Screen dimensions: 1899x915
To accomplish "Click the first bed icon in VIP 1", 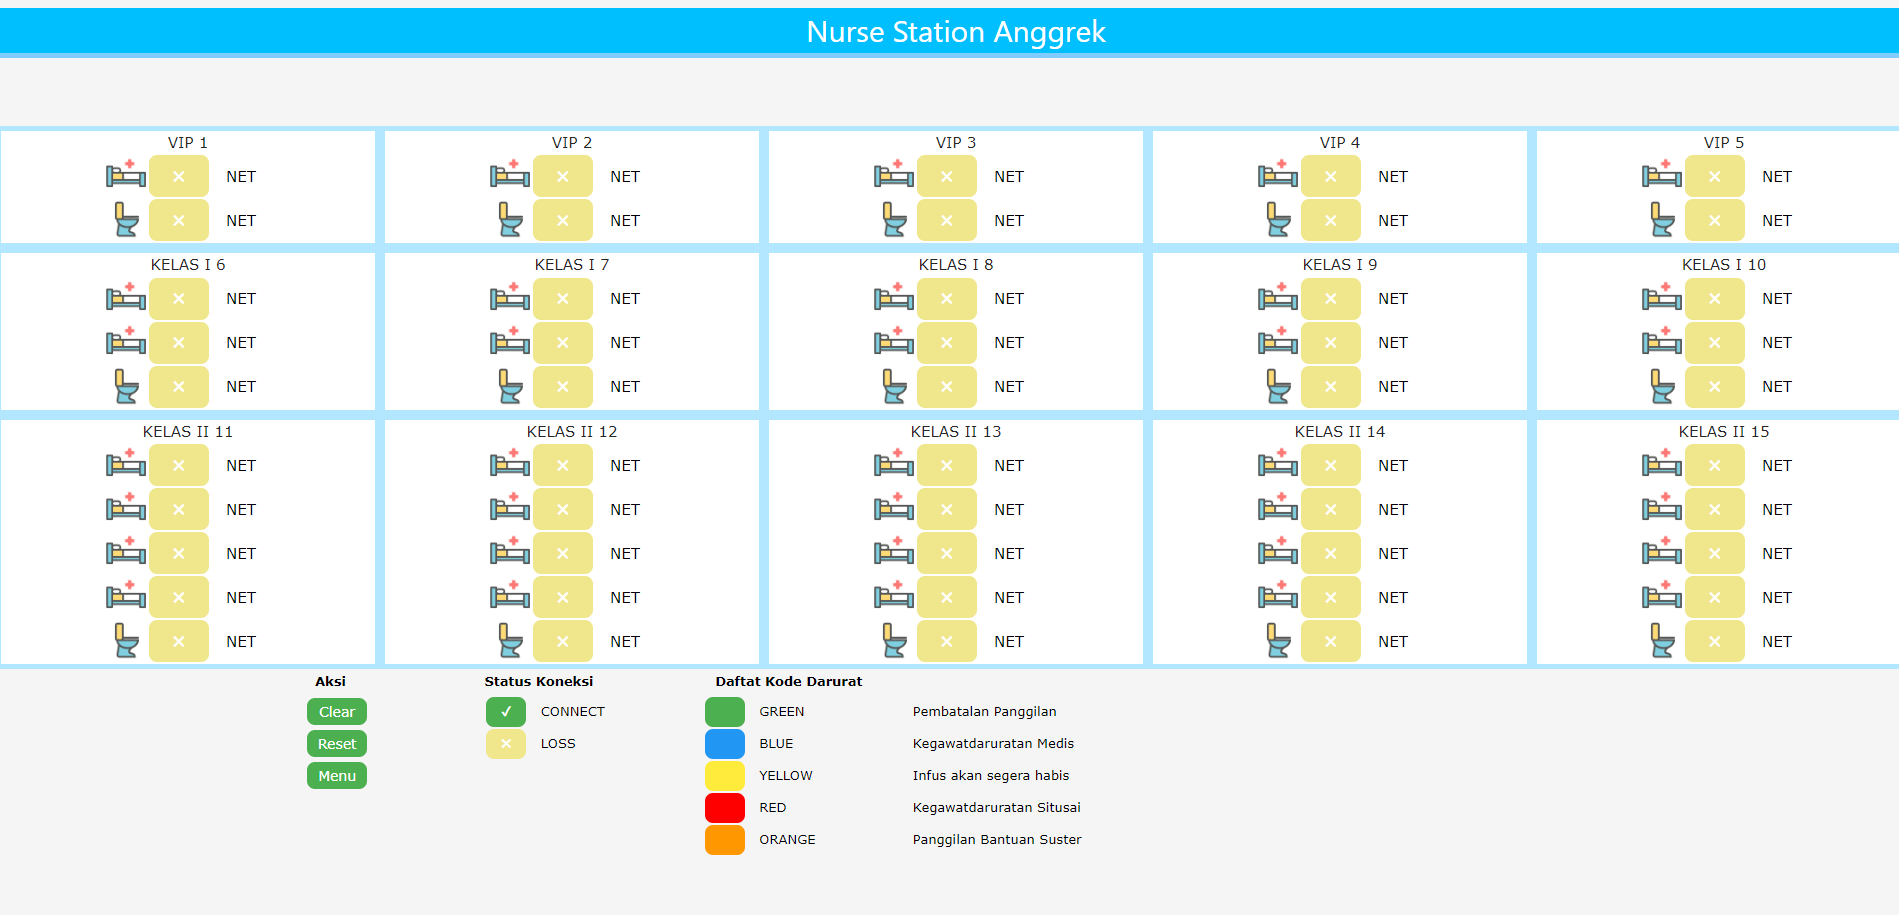I will (x=126, y=176).
